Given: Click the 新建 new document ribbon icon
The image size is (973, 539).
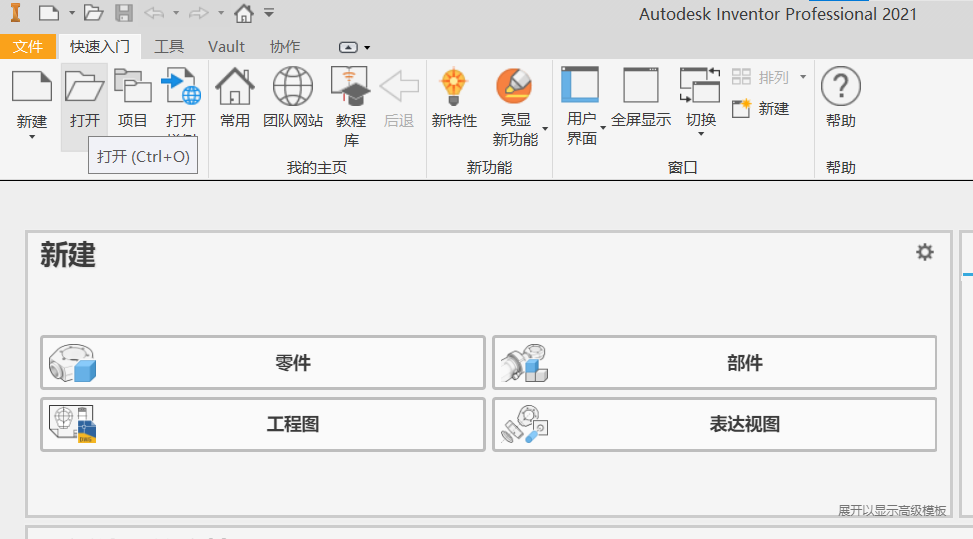Looking at the screenshot, I should tap(32, 86).
